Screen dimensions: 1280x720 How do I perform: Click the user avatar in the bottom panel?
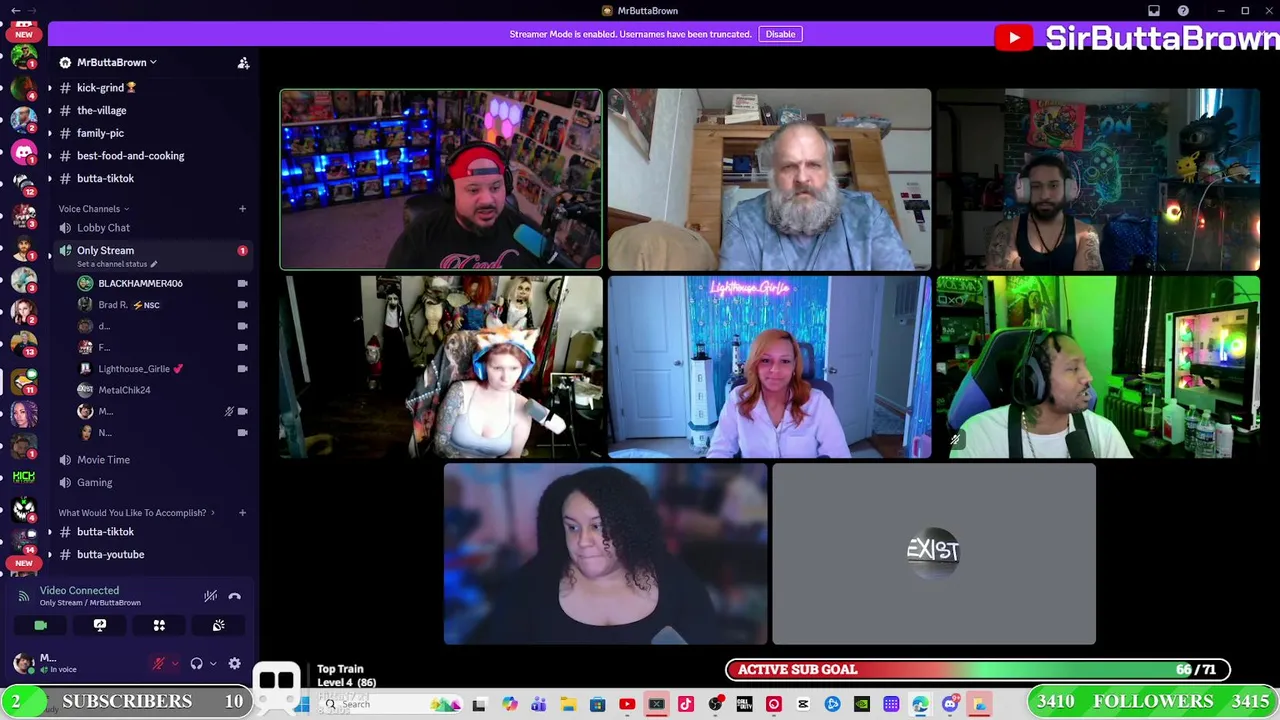click(23, 663)
